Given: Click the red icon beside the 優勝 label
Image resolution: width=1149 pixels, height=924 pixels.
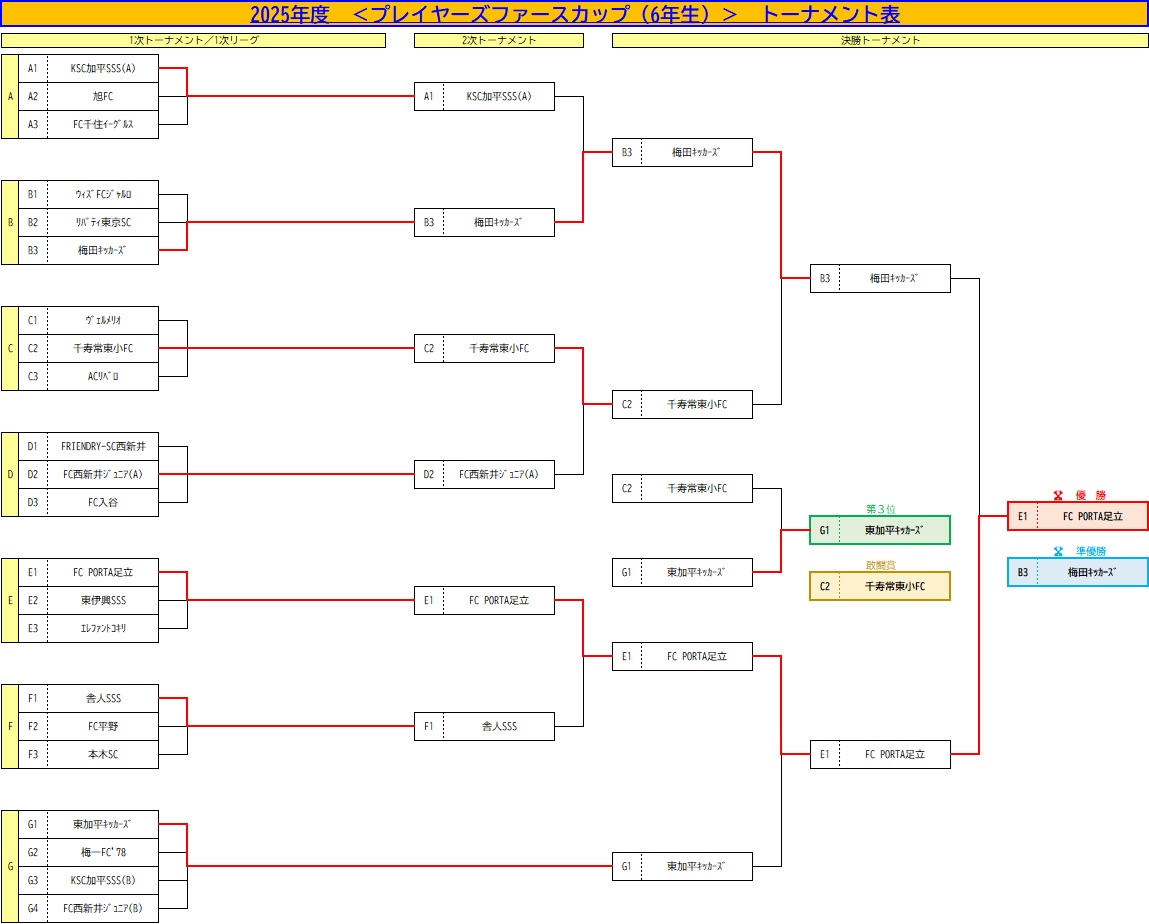Looking at the screenshot, I should tap(1058, 495).
